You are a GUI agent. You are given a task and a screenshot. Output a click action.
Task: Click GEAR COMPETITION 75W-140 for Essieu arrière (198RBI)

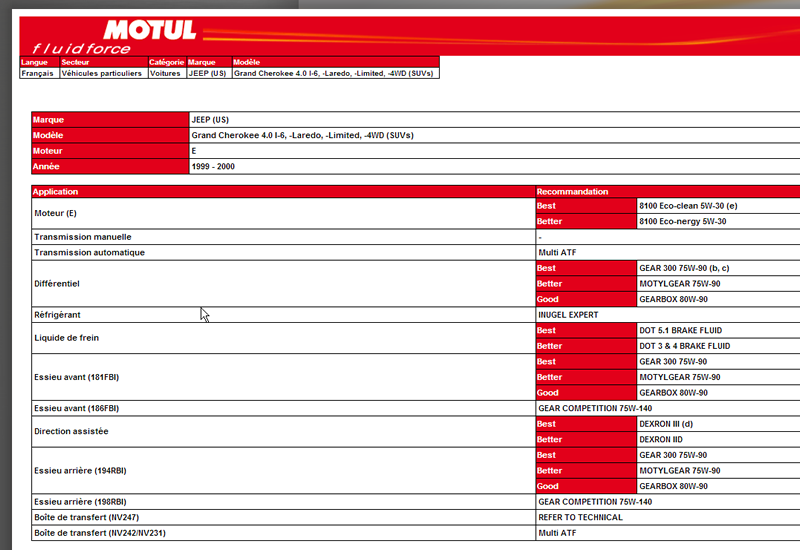[x=595, y=502]
